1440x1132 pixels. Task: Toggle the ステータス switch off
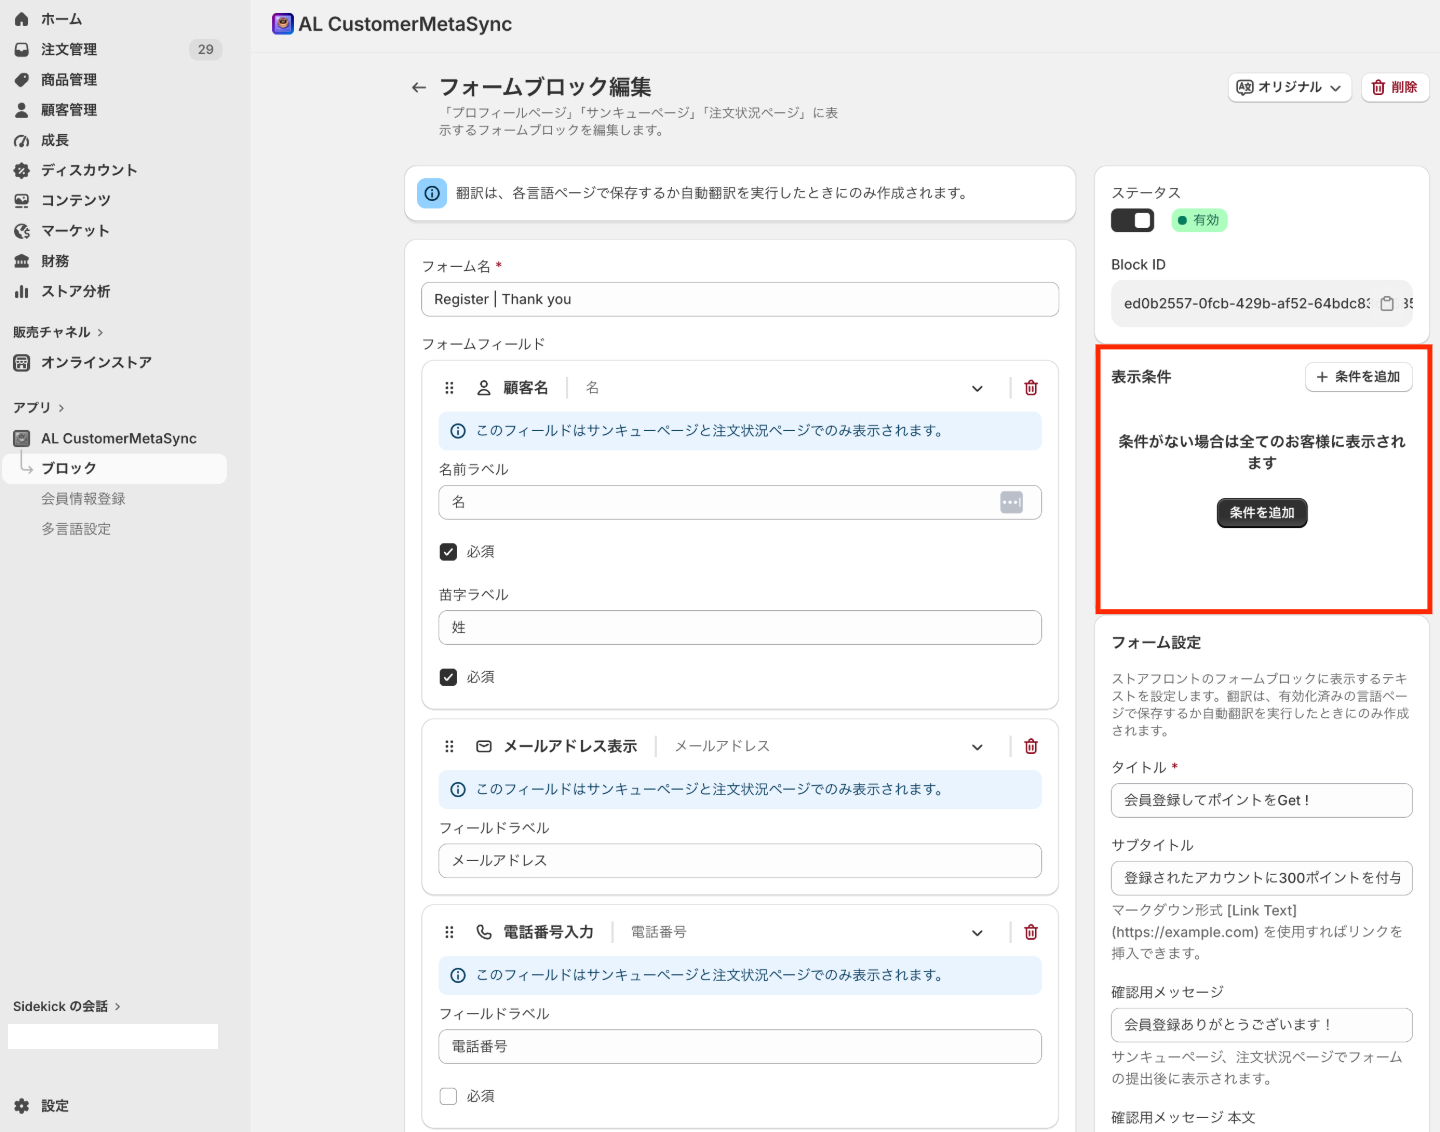tap(1133, 221)
